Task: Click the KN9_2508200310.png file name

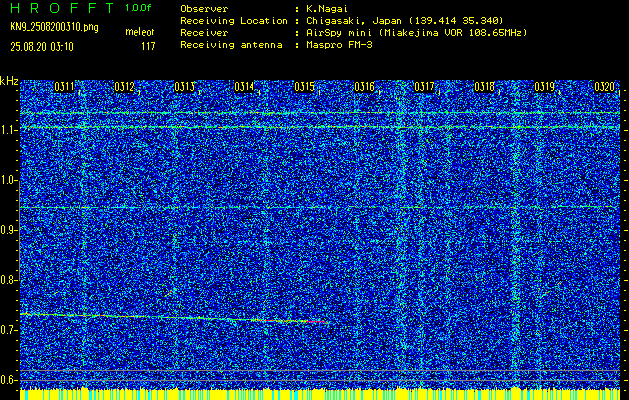Action: click(x=54, y=28)
